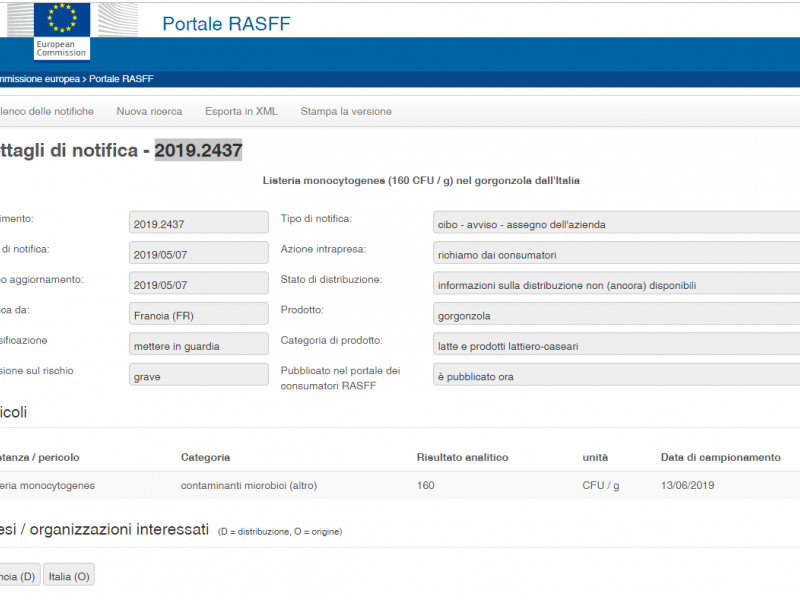Go to Portale RASFF breadcrumb
Image resolution: width=800 pixels, height=600 pixels.
(x=121, y=79)
